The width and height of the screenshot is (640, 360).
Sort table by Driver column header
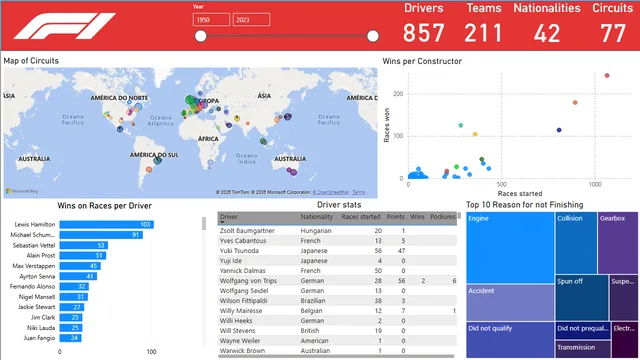(229, 217)
